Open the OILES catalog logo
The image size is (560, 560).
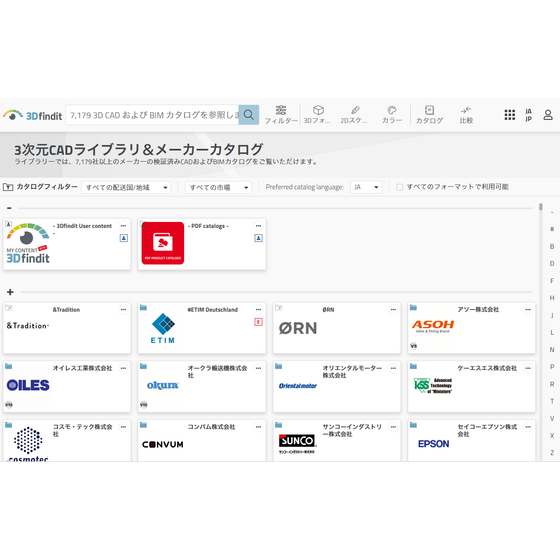tap(28, 385)
